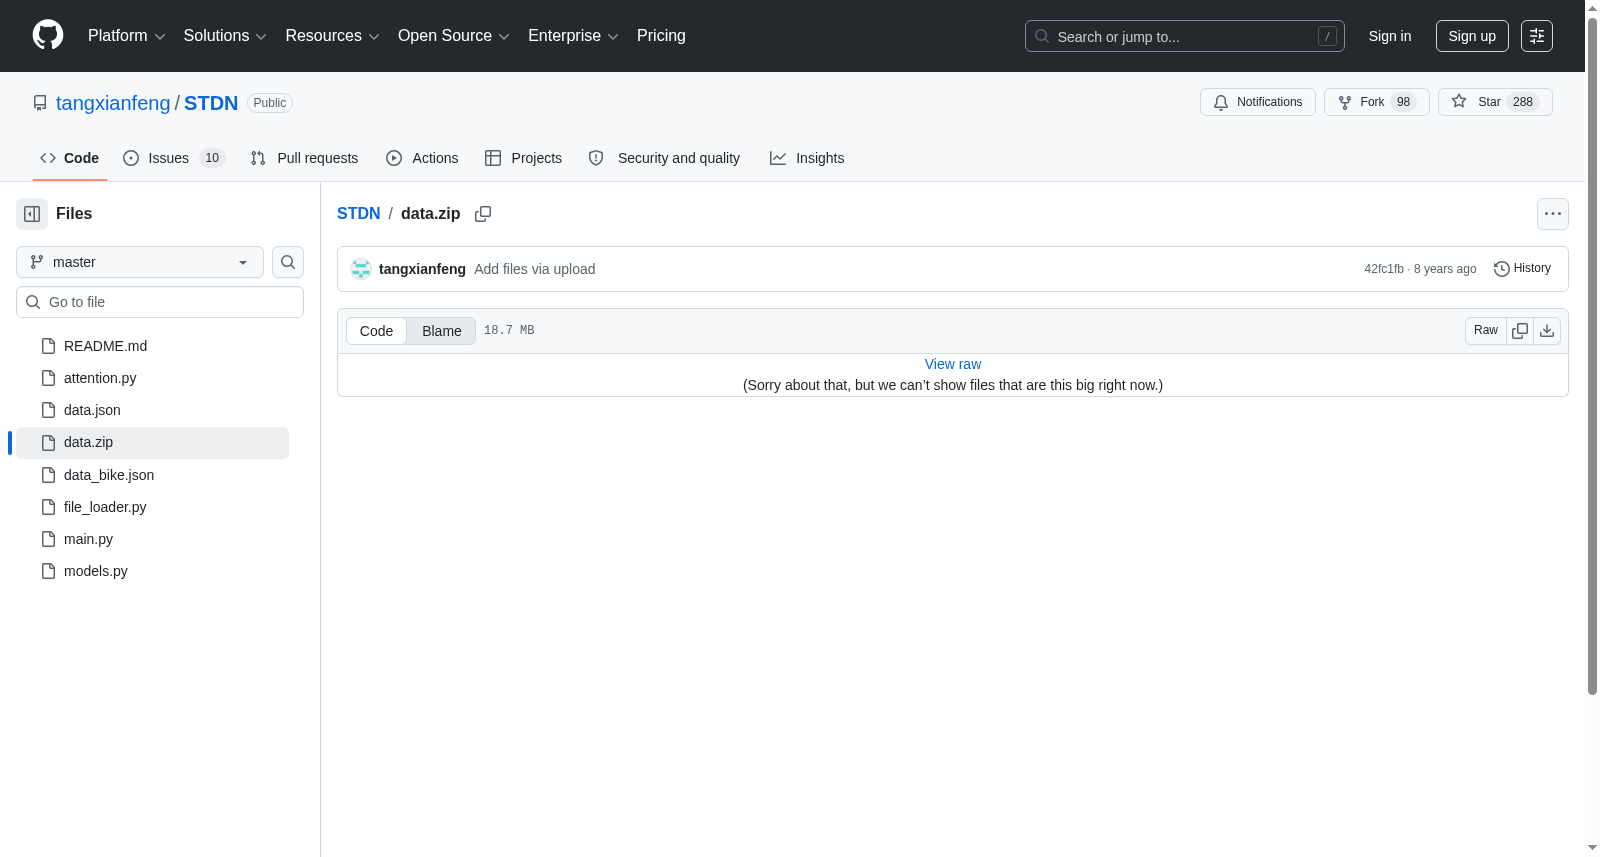This screenshot has height=857, width=1600.
Task: Open the Security and quality tab
Action: 665,158
